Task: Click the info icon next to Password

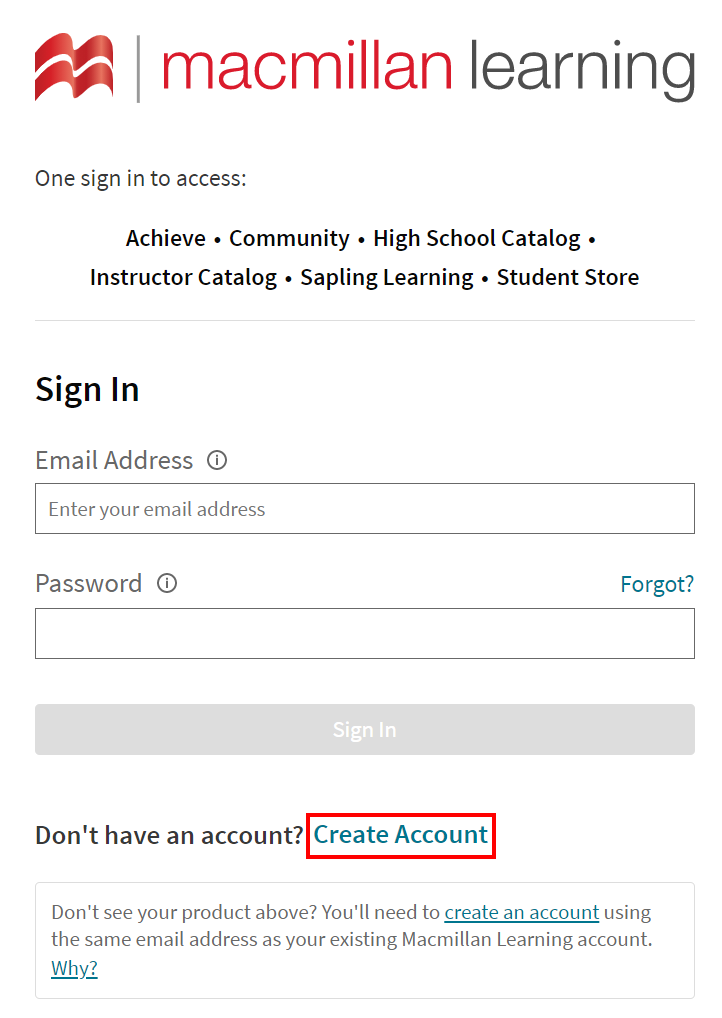Action: tap(167, 584)
